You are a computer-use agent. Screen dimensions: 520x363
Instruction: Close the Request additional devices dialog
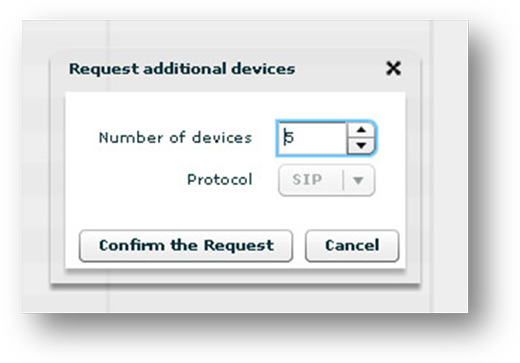(x=393, y=68)
